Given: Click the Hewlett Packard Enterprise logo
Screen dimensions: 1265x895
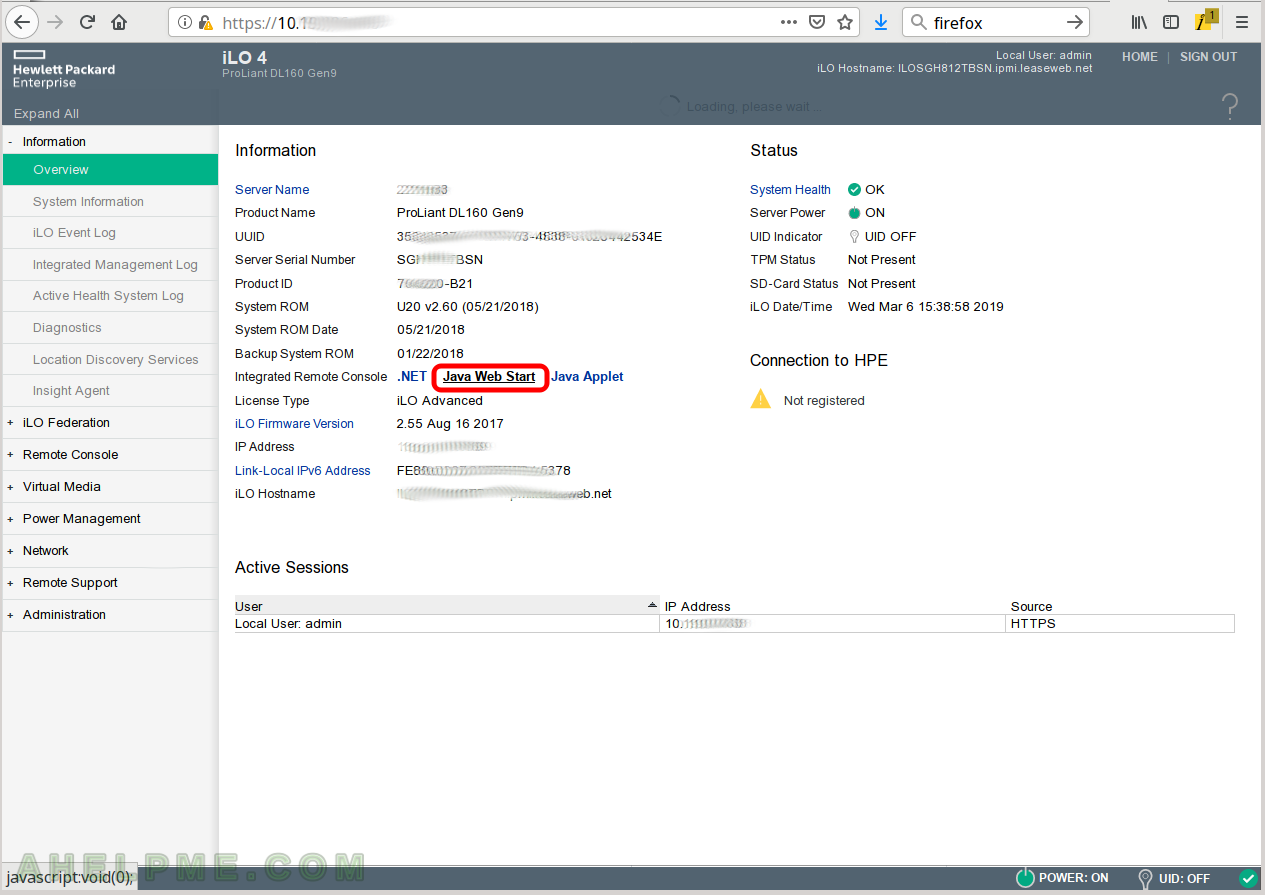Looking at the screenshot, I should click(63, 69).
